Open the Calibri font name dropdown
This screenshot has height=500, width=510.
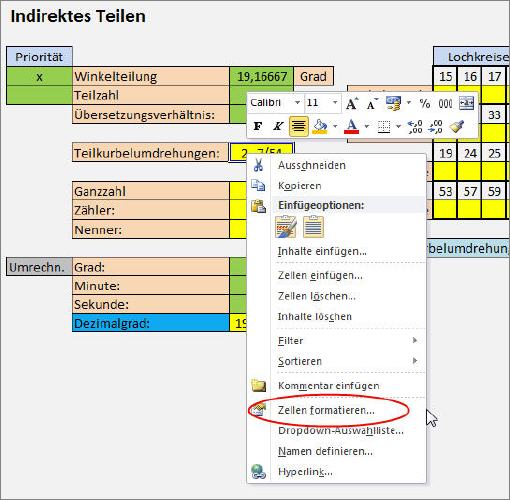(297, 103)
